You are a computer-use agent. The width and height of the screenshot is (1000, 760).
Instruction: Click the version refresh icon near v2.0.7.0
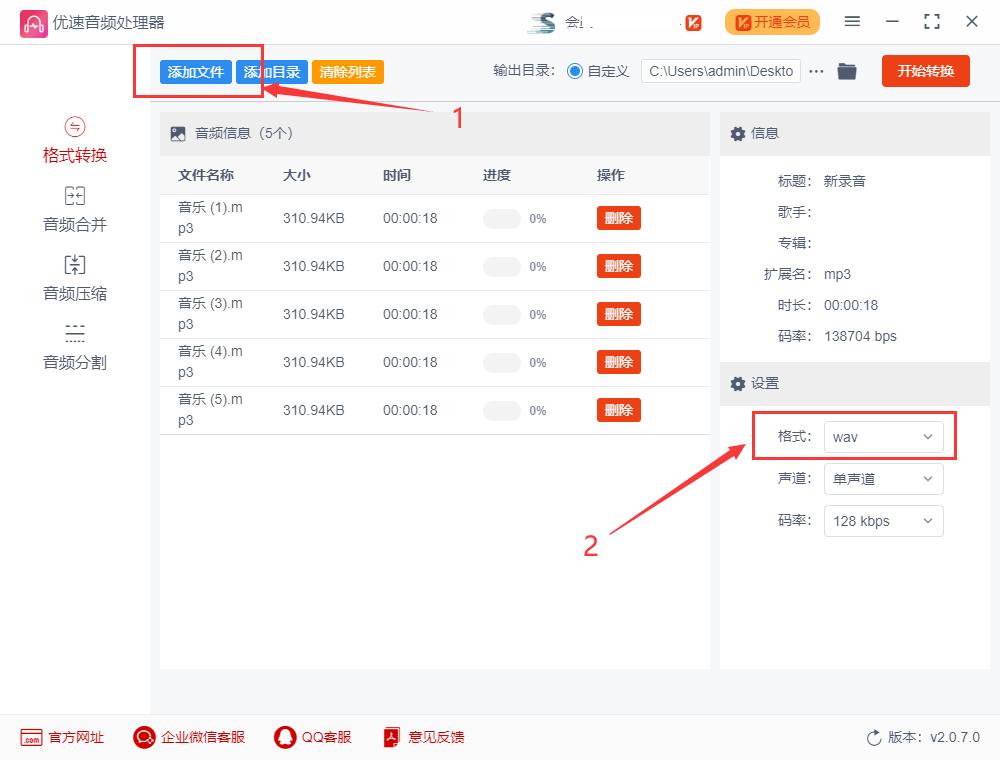874,737
